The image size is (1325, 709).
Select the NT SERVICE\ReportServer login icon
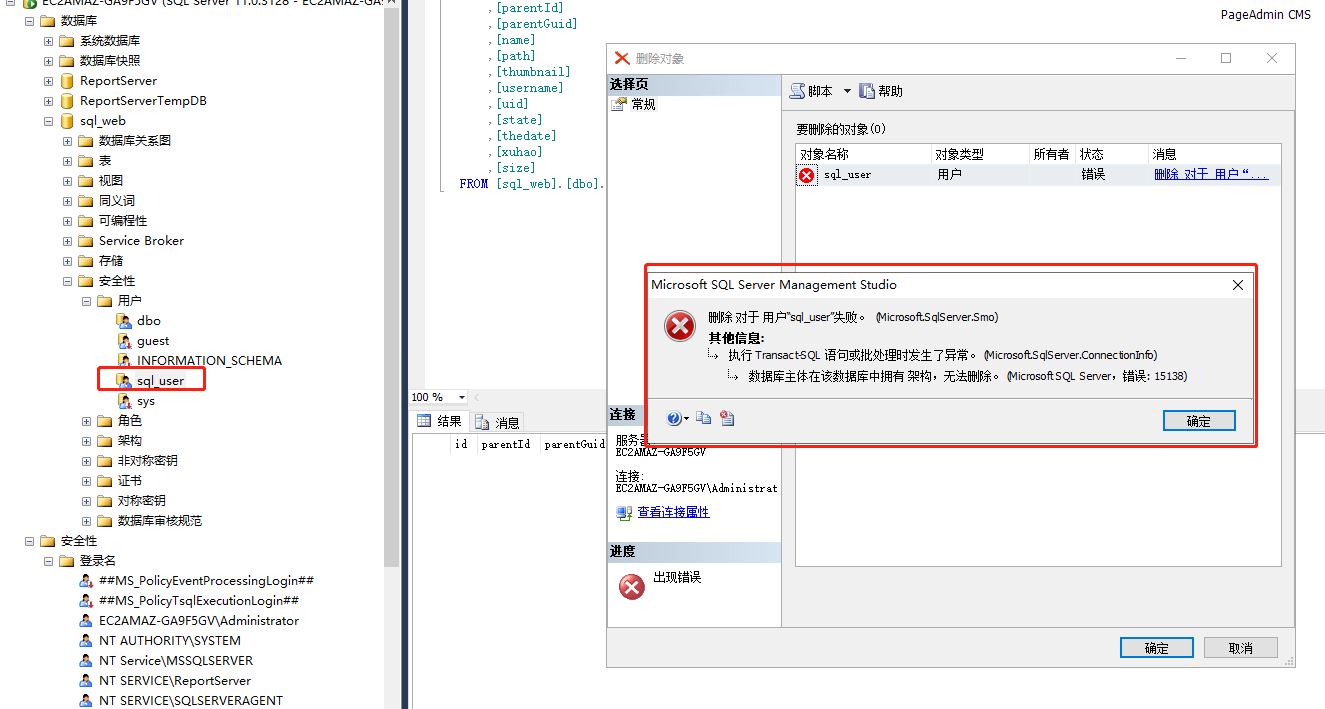pos(86,681)
